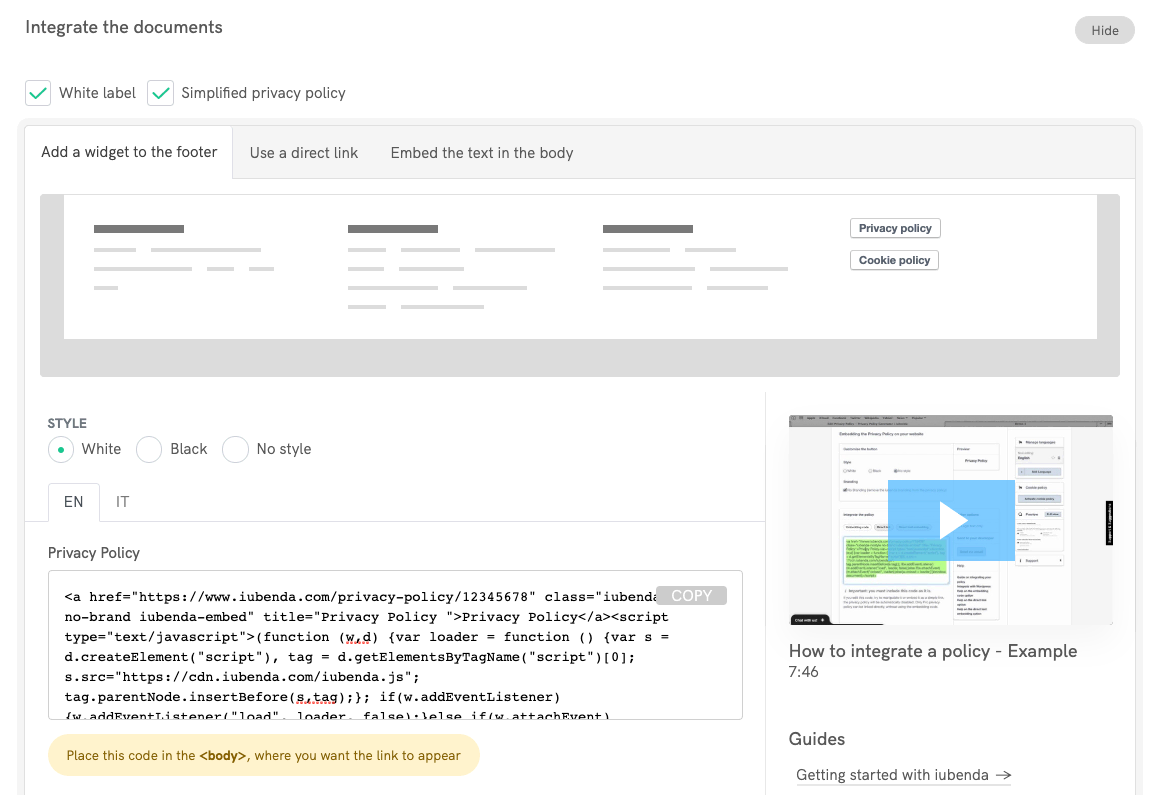
Task: Switch to the Use a direct link tab
Action: [303, 152]
